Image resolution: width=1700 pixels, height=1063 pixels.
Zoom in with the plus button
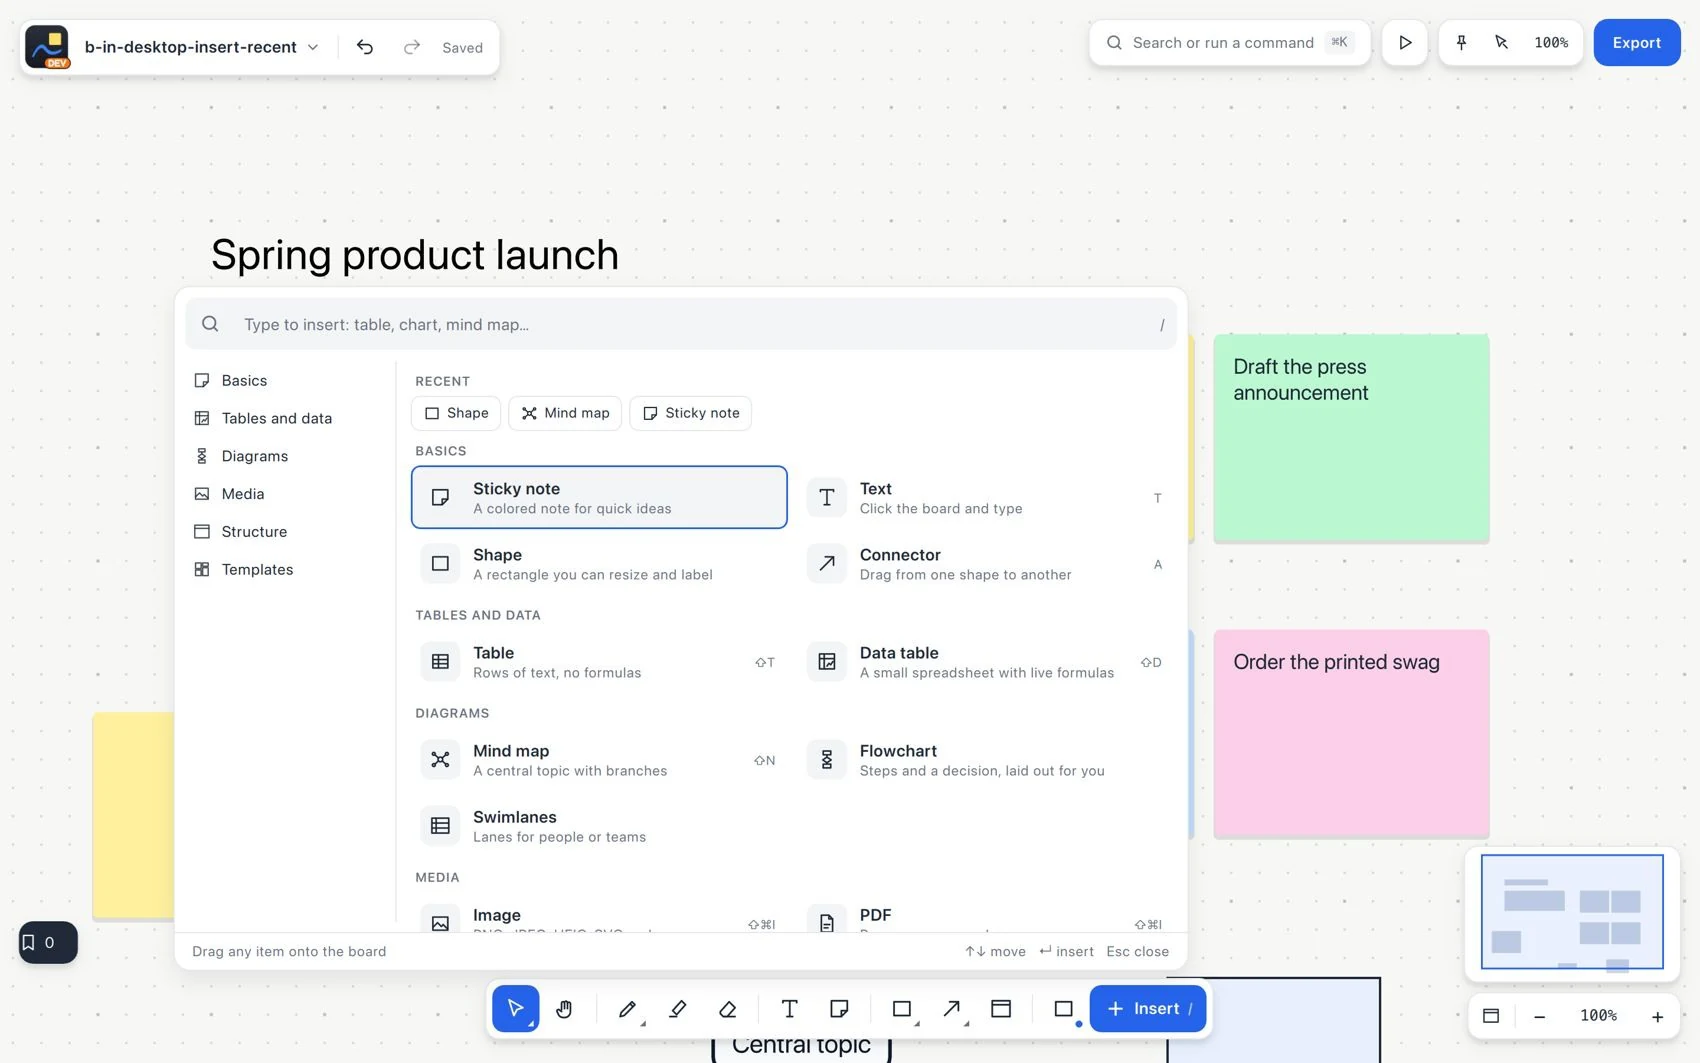tap(1657, 1016)
